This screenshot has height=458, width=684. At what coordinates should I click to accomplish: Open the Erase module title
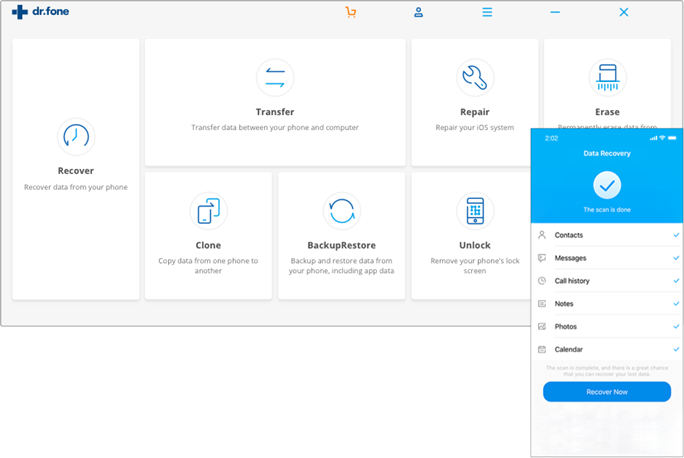pos(607,112)
